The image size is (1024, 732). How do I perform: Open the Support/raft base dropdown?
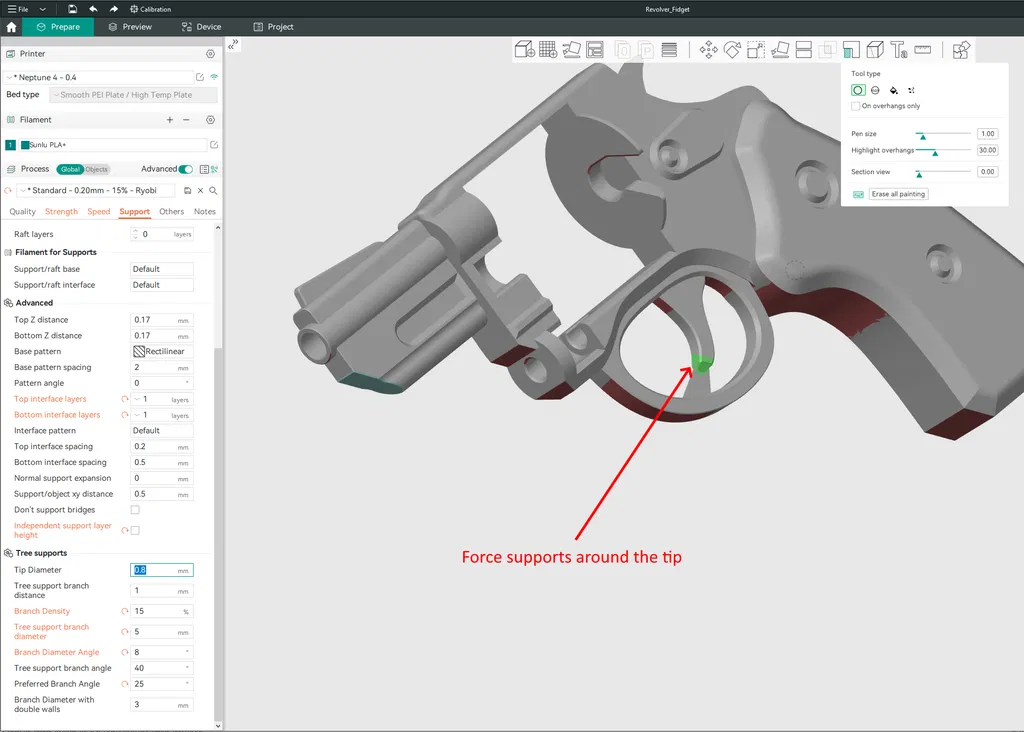point(162,269)
